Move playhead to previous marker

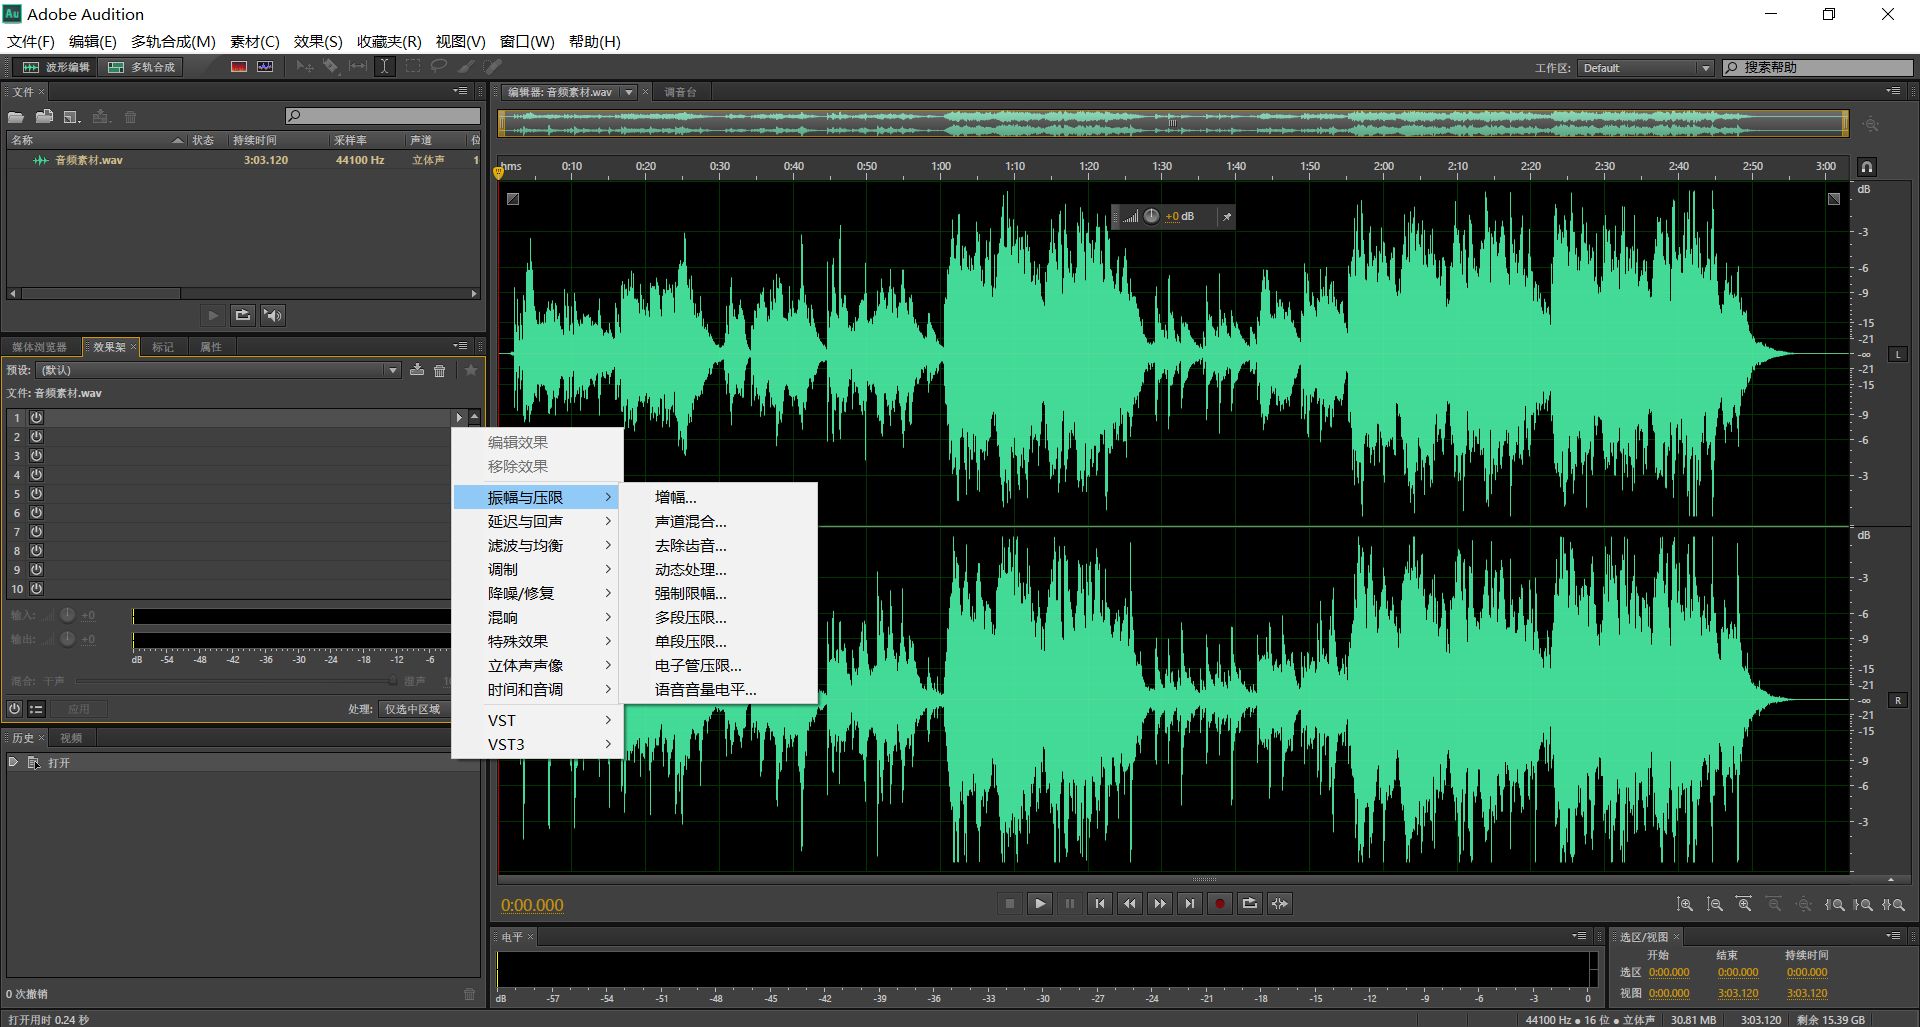click(x=1100, y=904)
